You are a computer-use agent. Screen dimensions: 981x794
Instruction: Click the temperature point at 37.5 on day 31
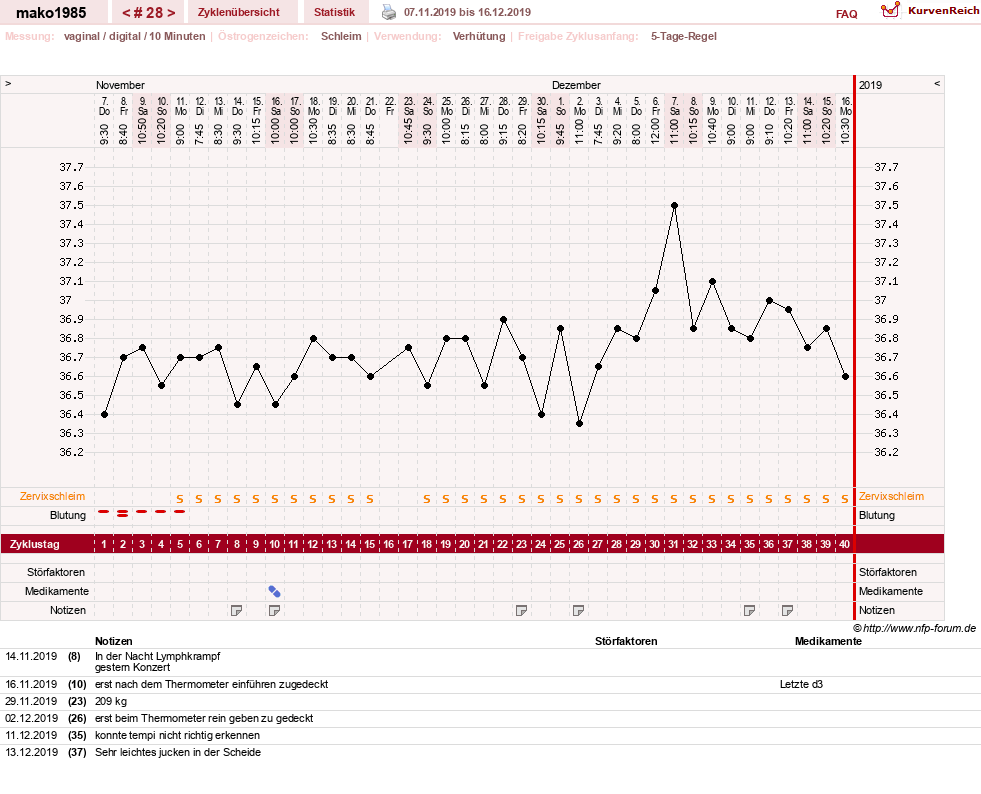pos(674,205)
